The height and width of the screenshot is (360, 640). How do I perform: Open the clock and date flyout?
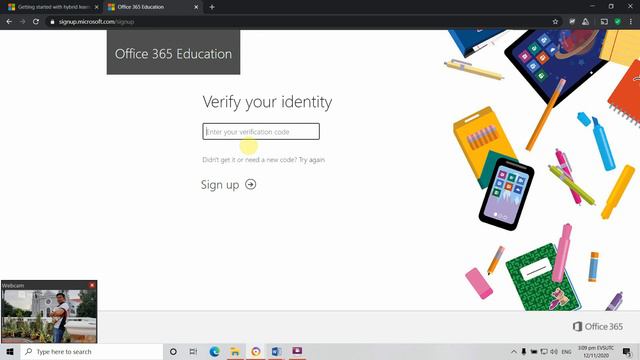tap(596, 351)
